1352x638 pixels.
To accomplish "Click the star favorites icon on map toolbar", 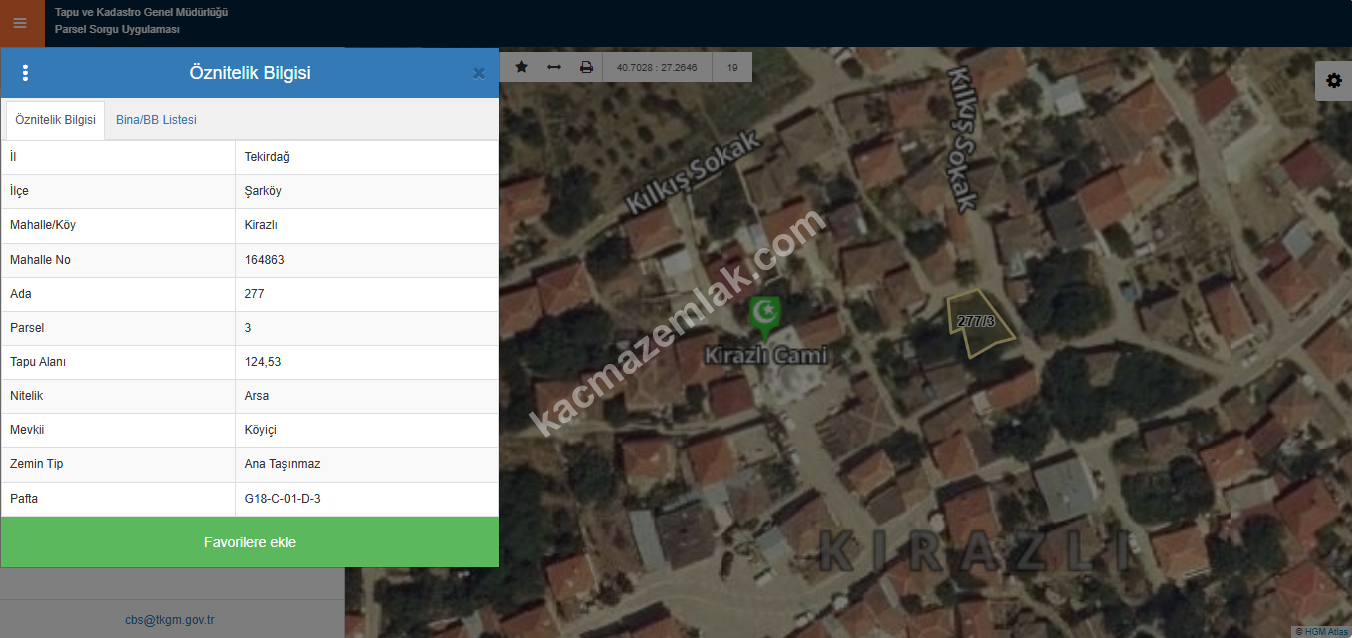I will pyautogui.click(x=521, y=67).
